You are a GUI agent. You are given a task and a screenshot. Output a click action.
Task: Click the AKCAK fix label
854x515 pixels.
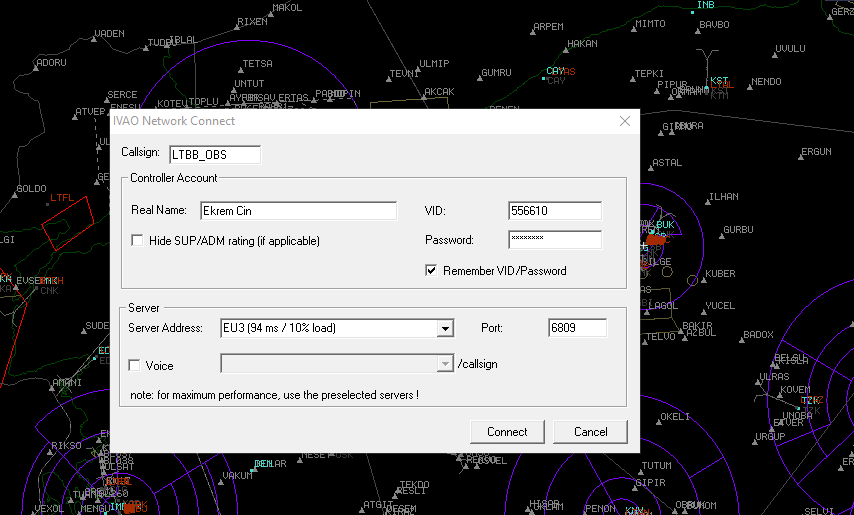pyautogui.click(x=439, y=91)
